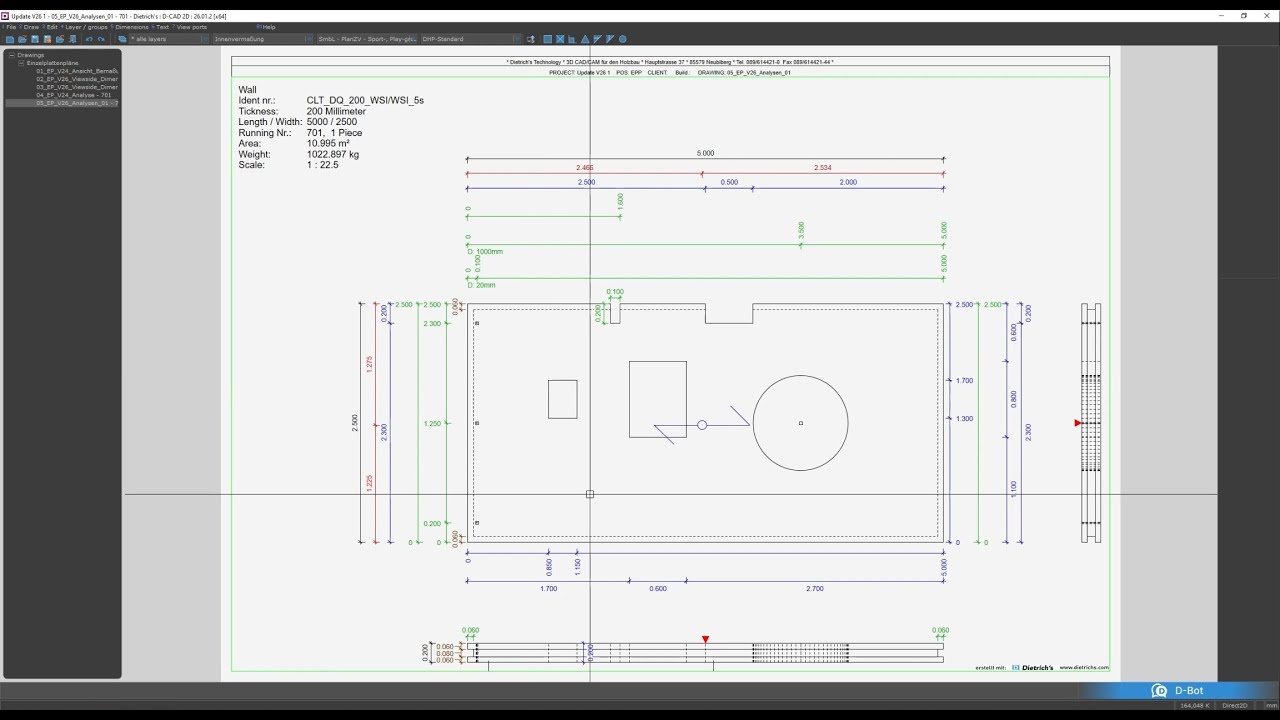Click the Save diskette icon
The height and width of the screenshot is (720, 1280).
tap(35, 39)
